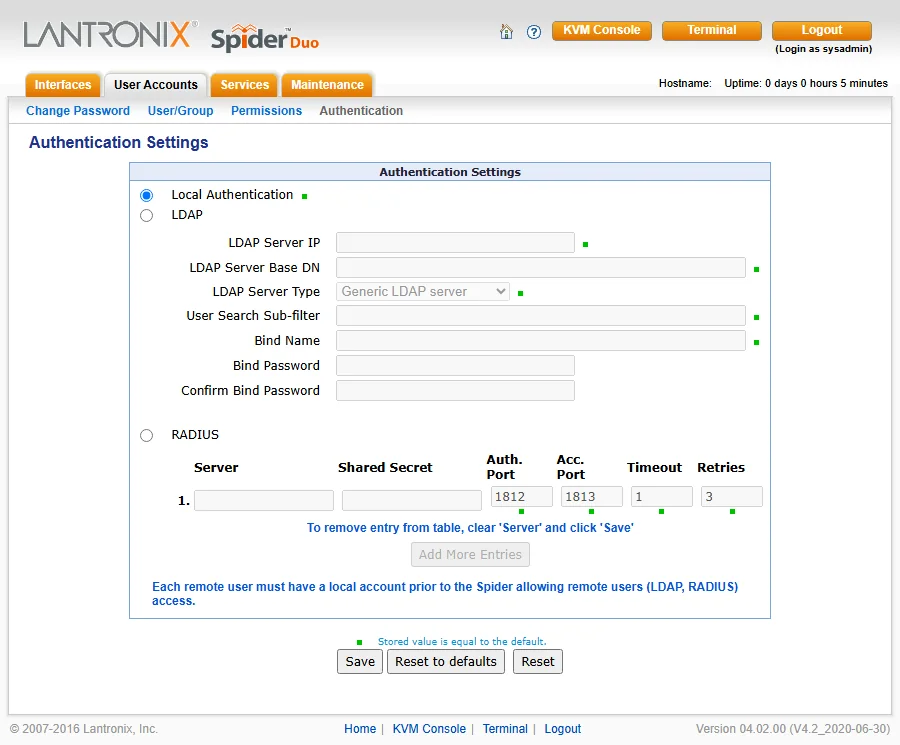Click the Lantronix Spider Duo logo

tap(171, 36)
